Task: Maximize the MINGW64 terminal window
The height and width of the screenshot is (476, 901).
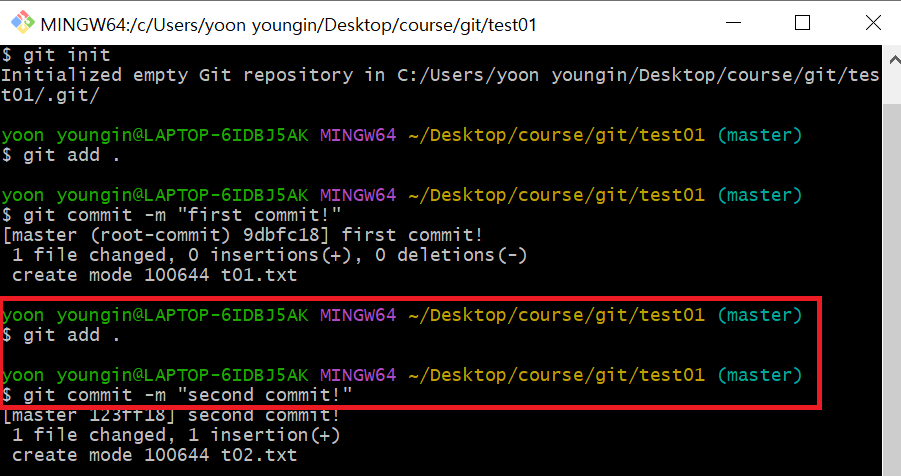Action: 802,23
